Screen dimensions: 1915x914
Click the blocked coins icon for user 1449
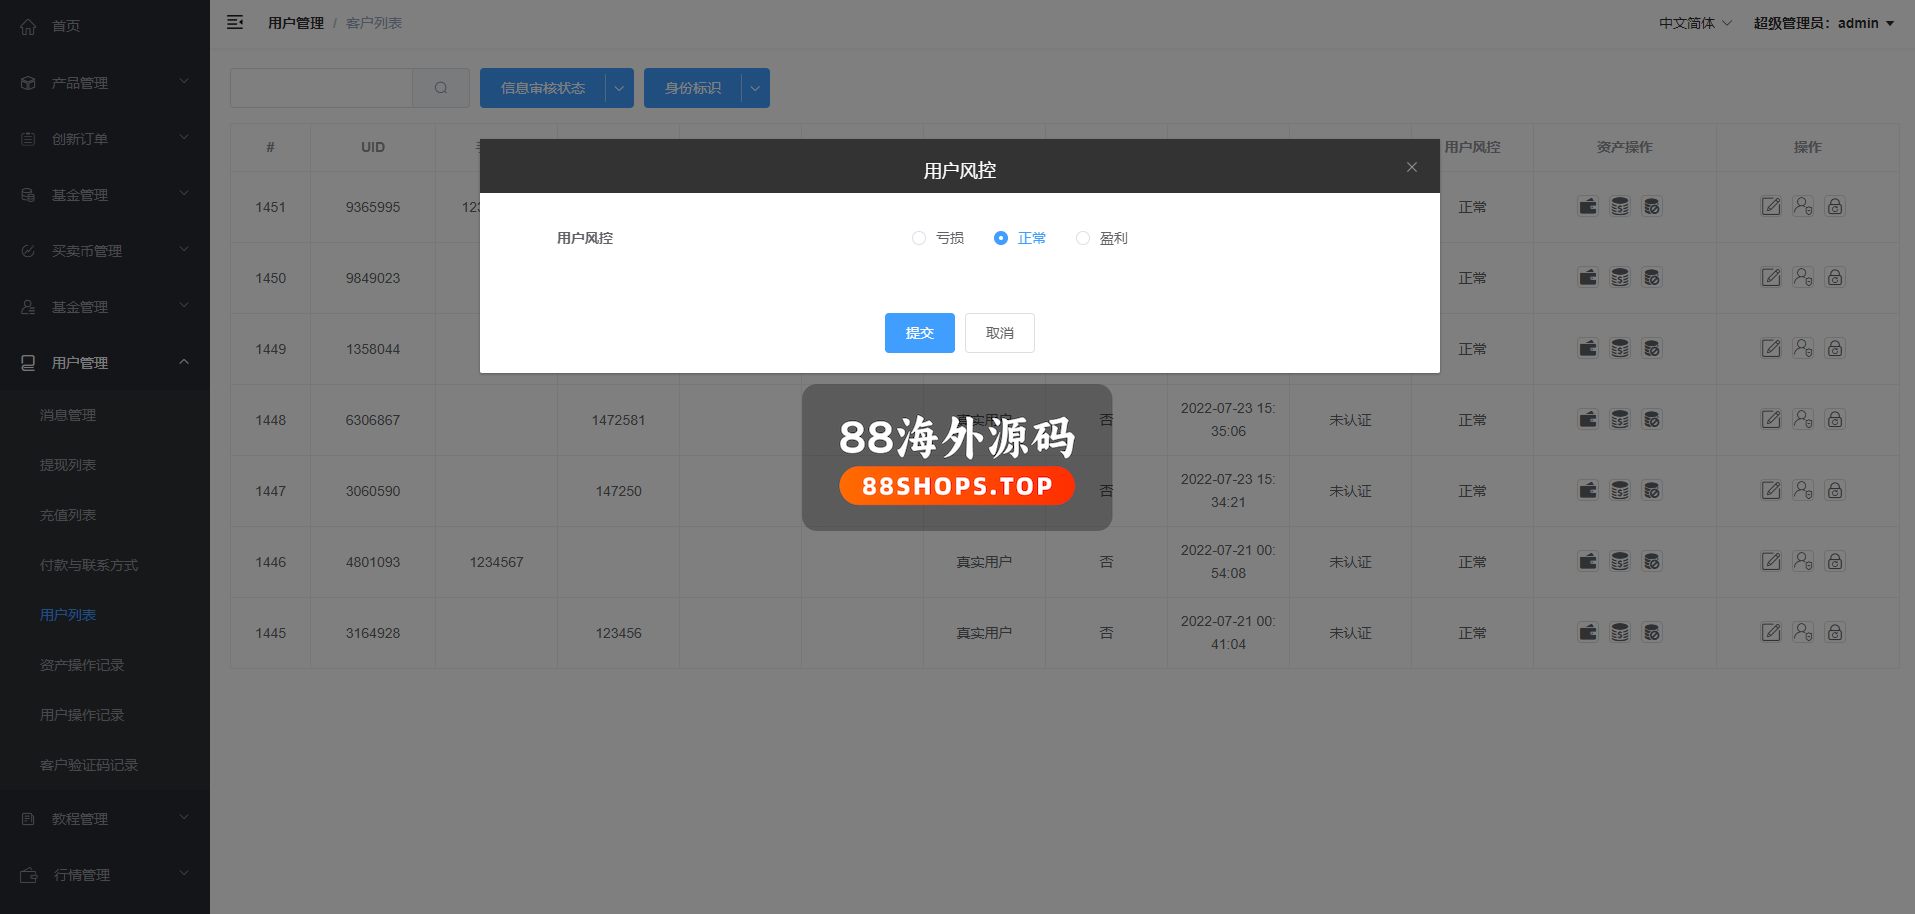coord(1652,349)
